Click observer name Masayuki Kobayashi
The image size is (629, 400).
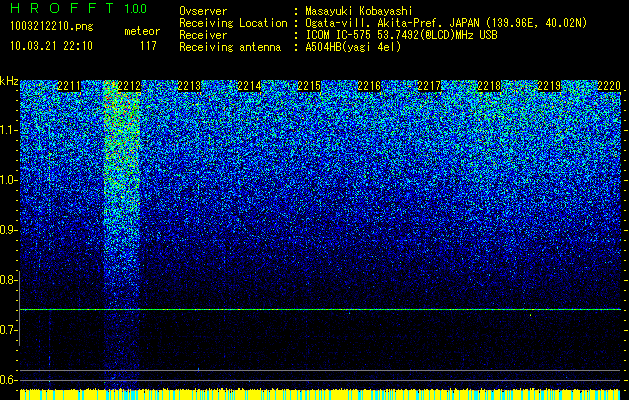[359, 12]
